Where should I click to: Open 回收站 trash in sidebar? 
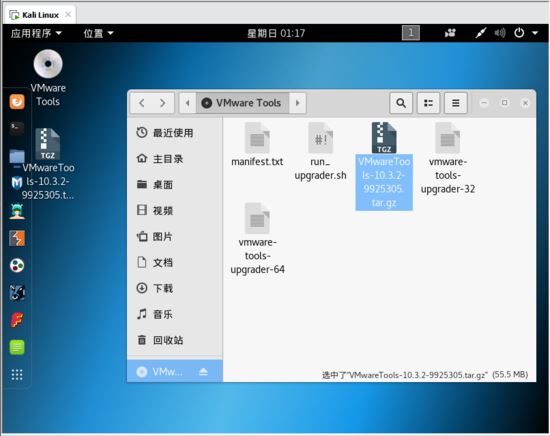coord(175,340)
